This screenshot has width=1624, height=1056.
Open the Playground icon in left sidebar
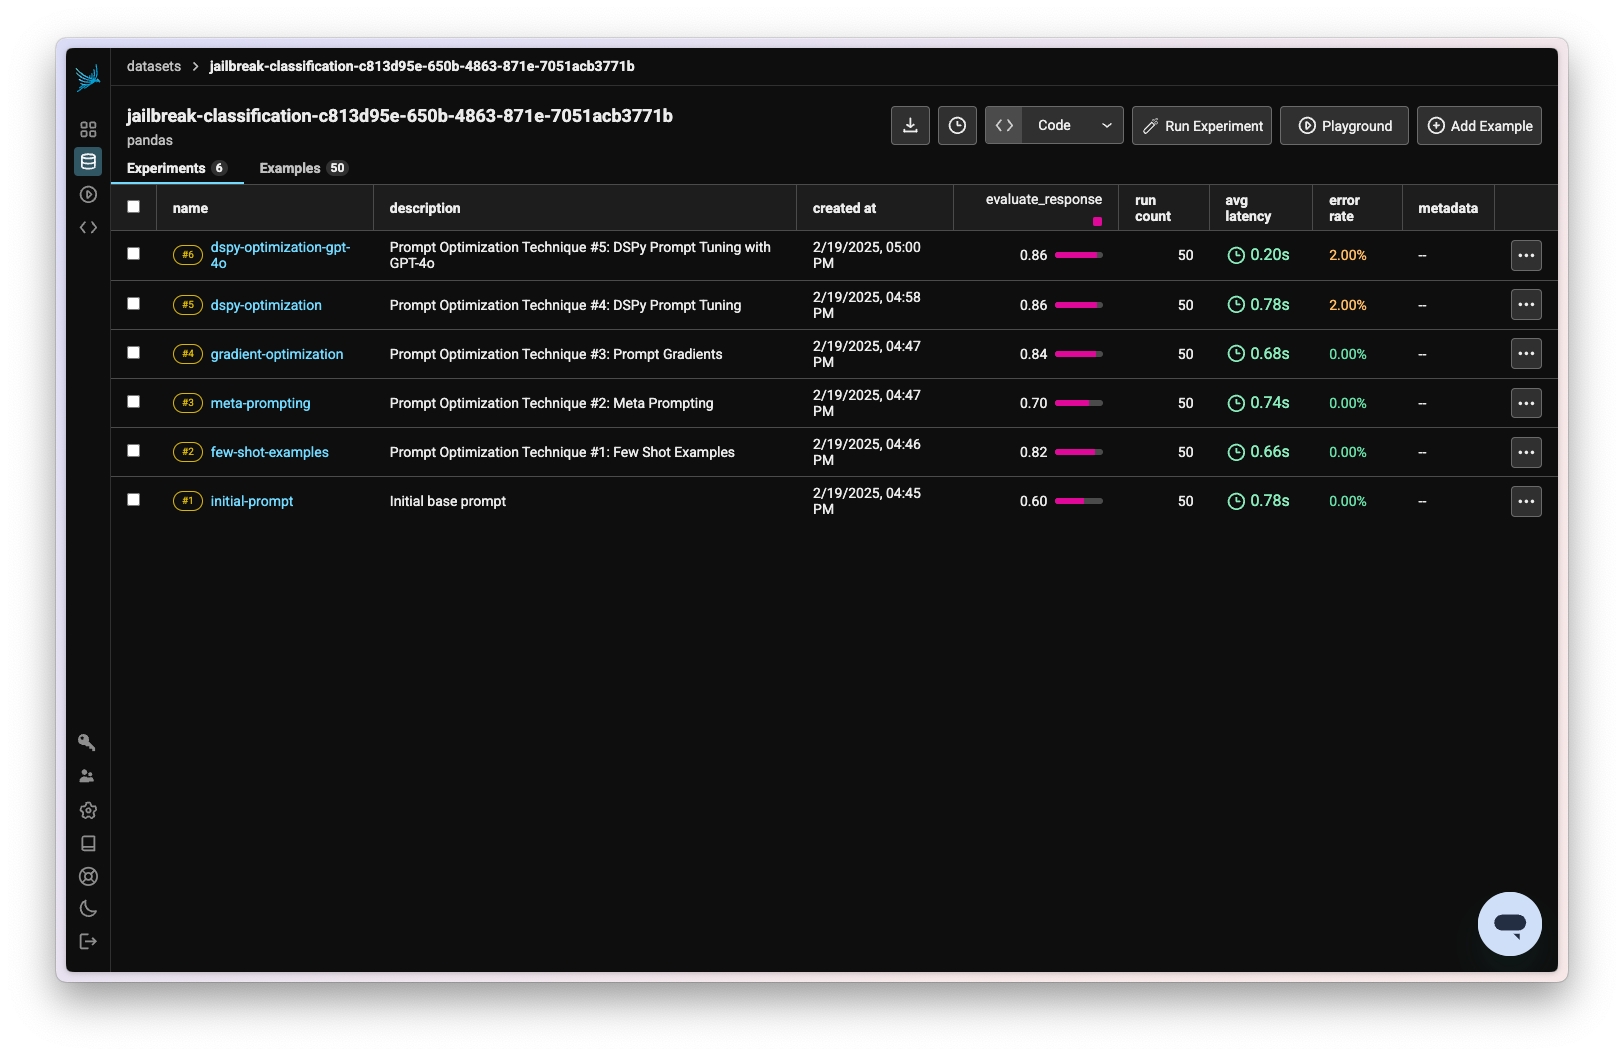point(88,195)
